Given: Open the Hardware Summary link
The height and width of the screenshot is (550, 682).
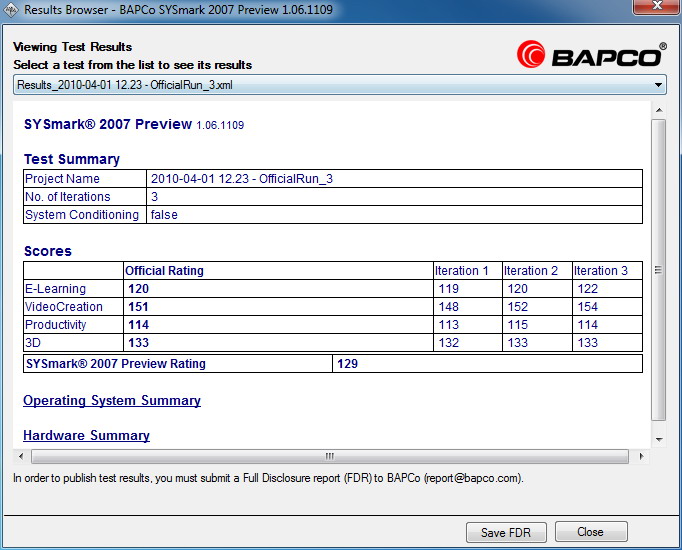Looking at the screenshot, I should click(x=86, y=435).
